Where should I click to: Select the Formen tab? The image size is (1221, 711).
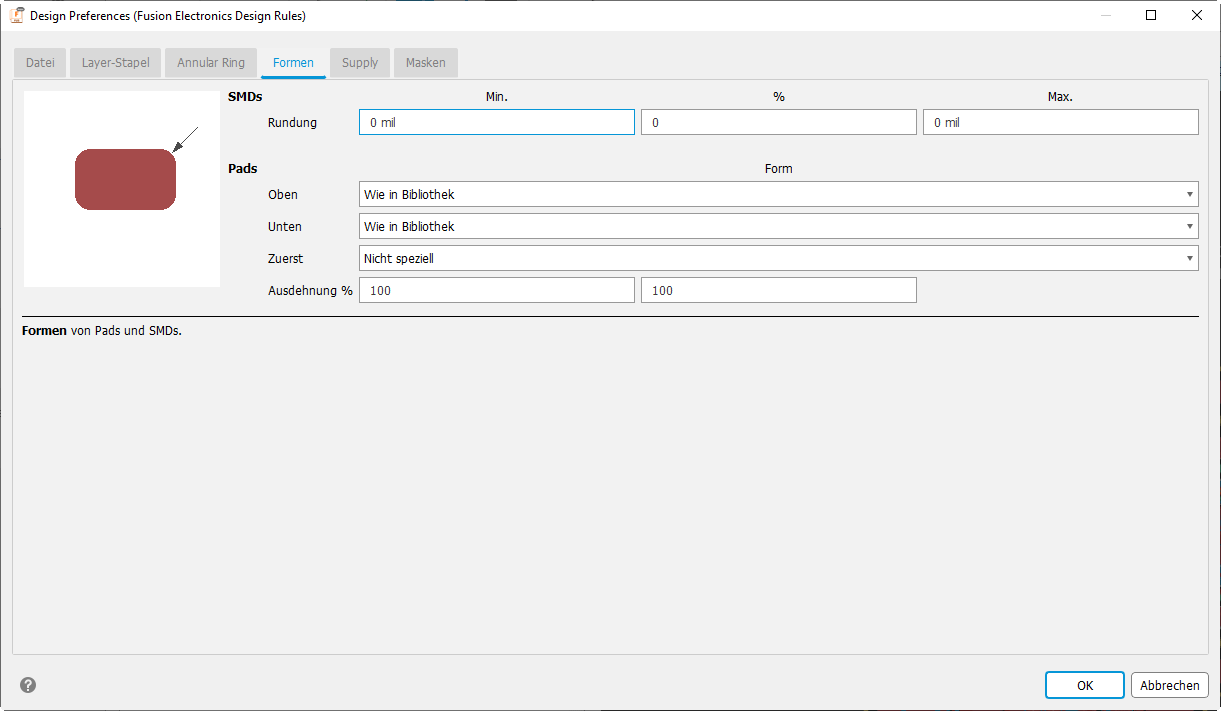[x=293, y=62]
